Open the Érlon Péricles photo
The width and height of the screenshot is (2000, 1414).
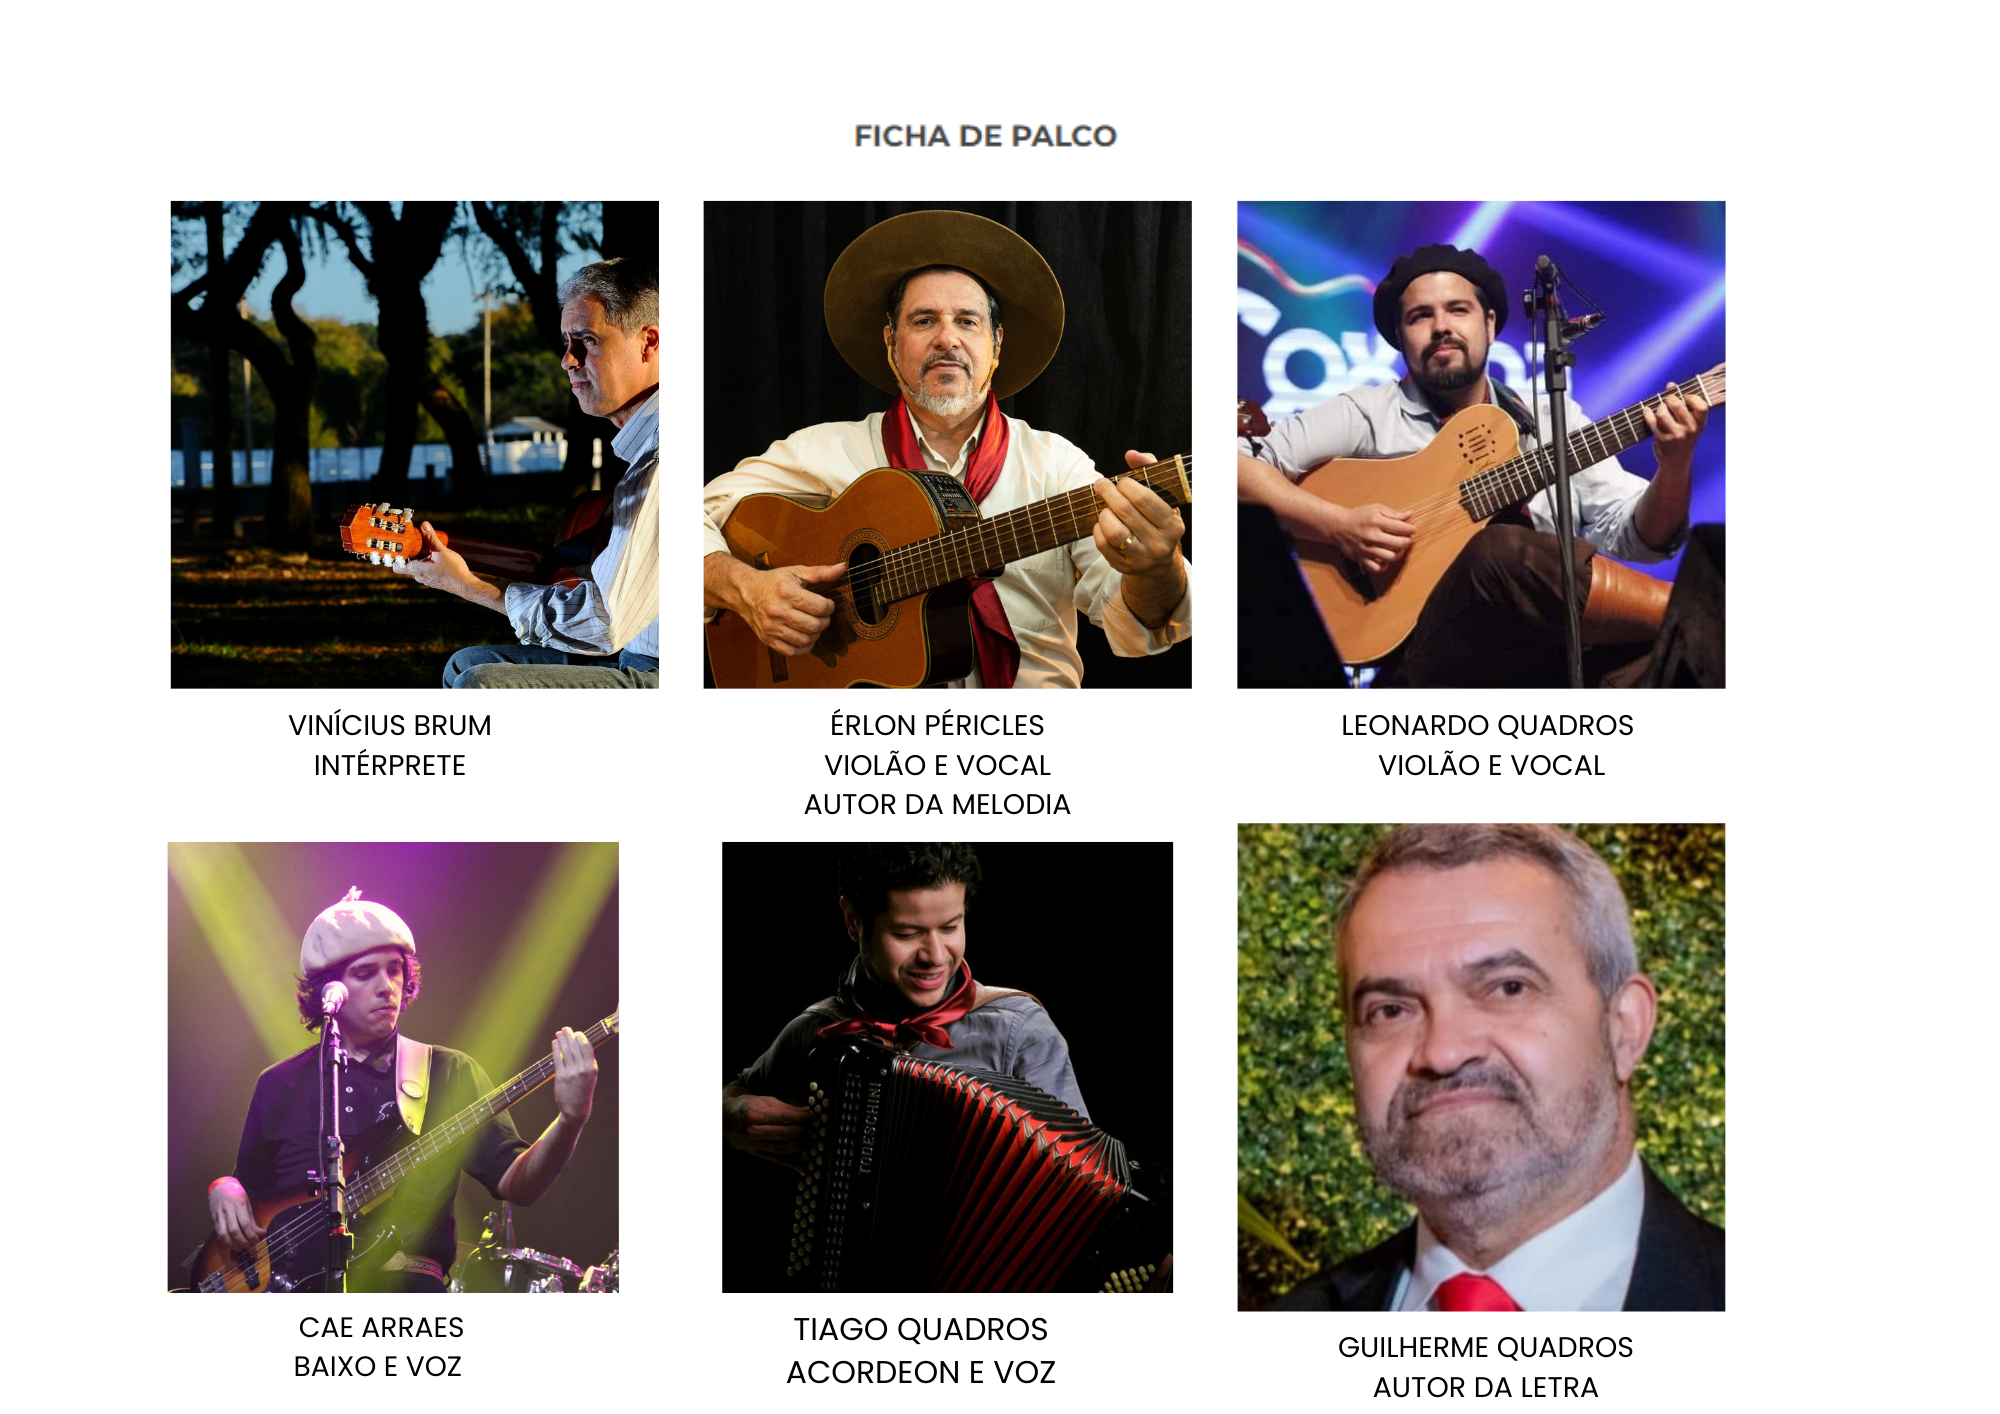(x=947, y=444)
